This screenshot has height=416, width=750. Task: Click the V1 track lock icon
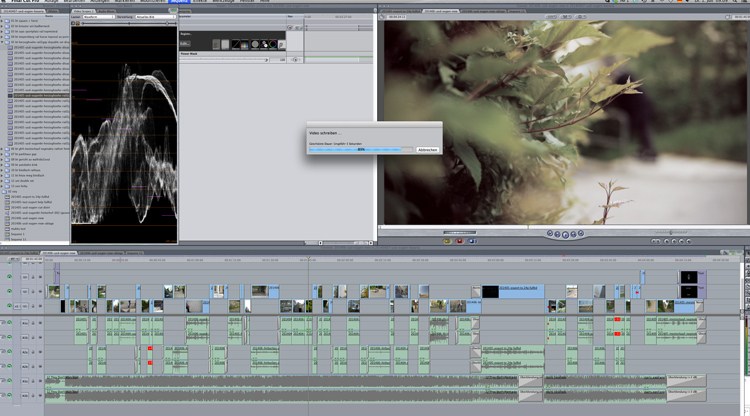point(32,306)
